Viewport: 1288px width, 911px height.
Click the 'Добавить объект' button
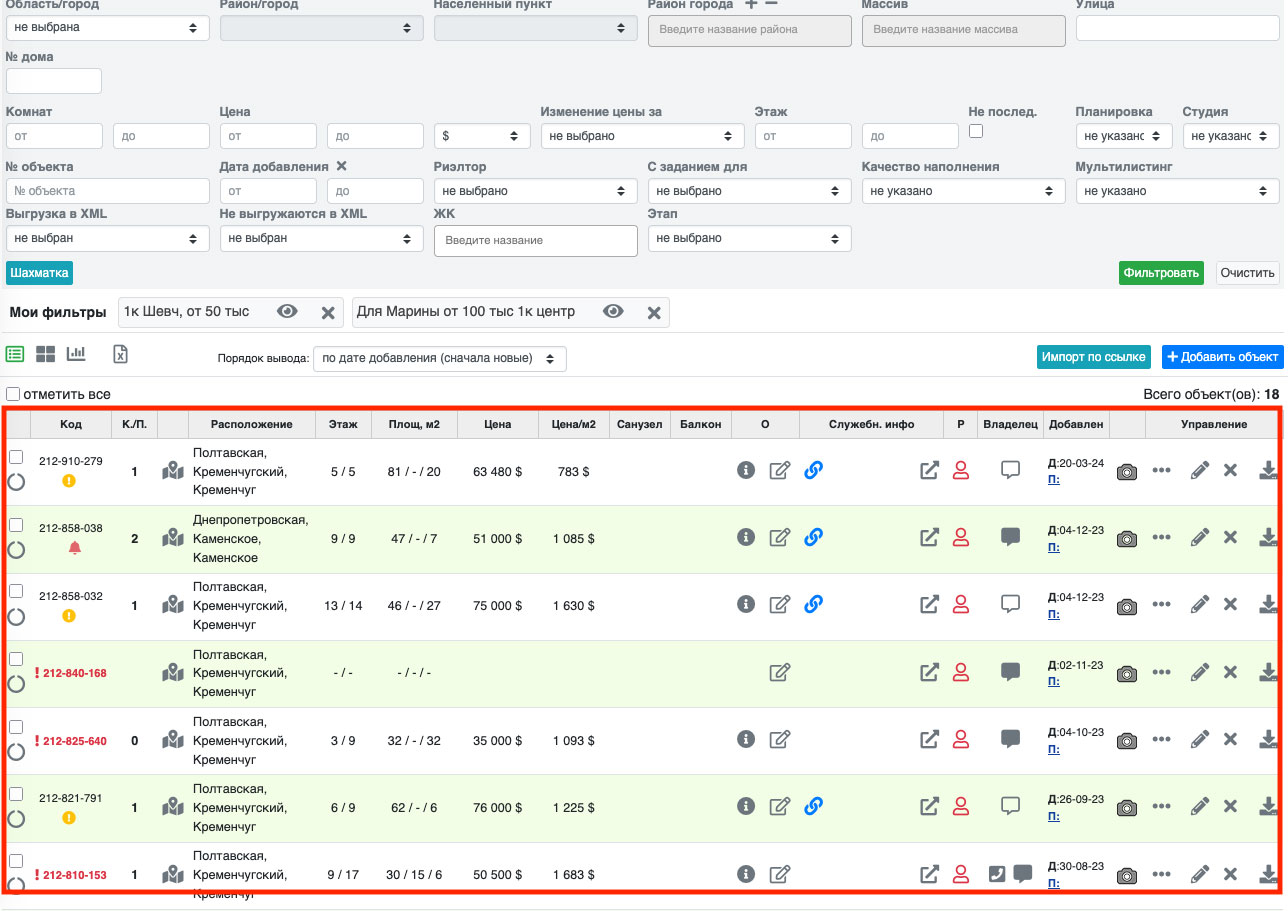(1222, 357)
